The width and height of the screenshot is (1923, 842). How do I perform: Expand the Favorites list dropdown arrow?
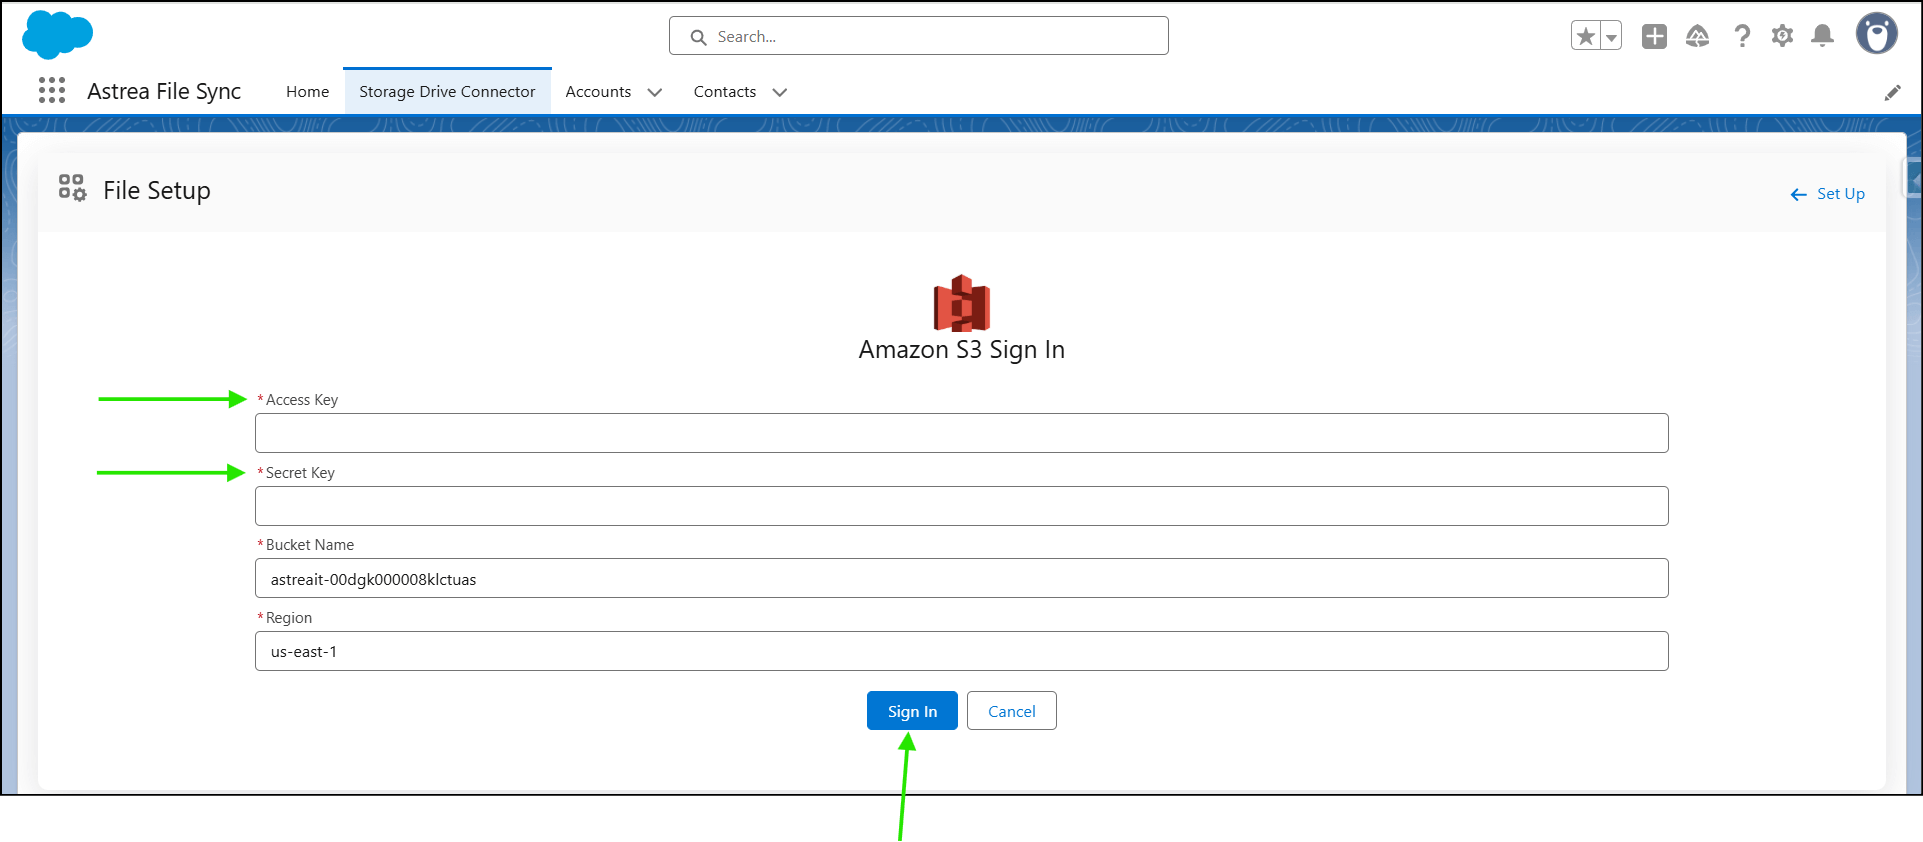point(1611,37)
